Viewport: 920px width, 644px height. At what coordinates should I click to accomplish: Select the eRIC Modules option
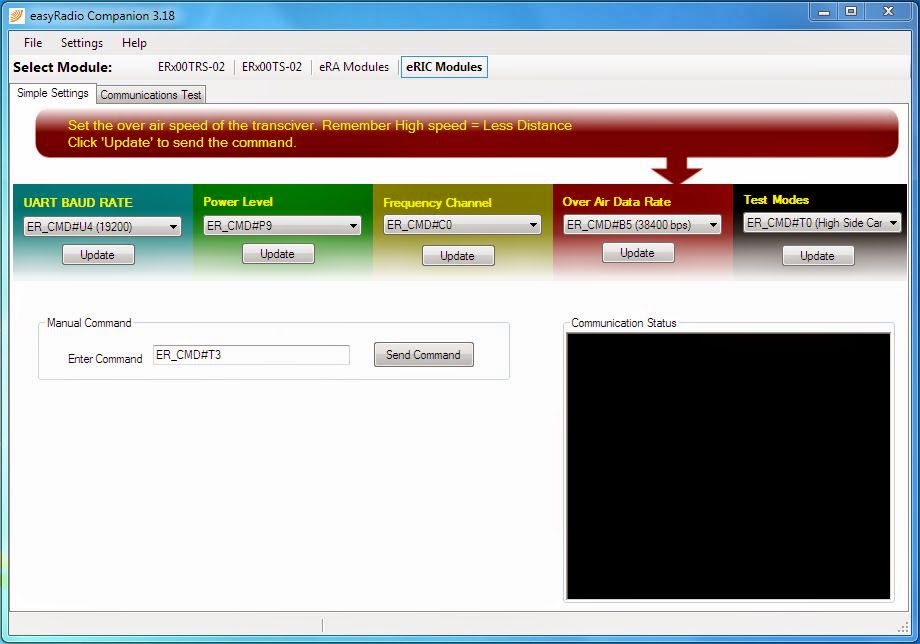point(444,67)
